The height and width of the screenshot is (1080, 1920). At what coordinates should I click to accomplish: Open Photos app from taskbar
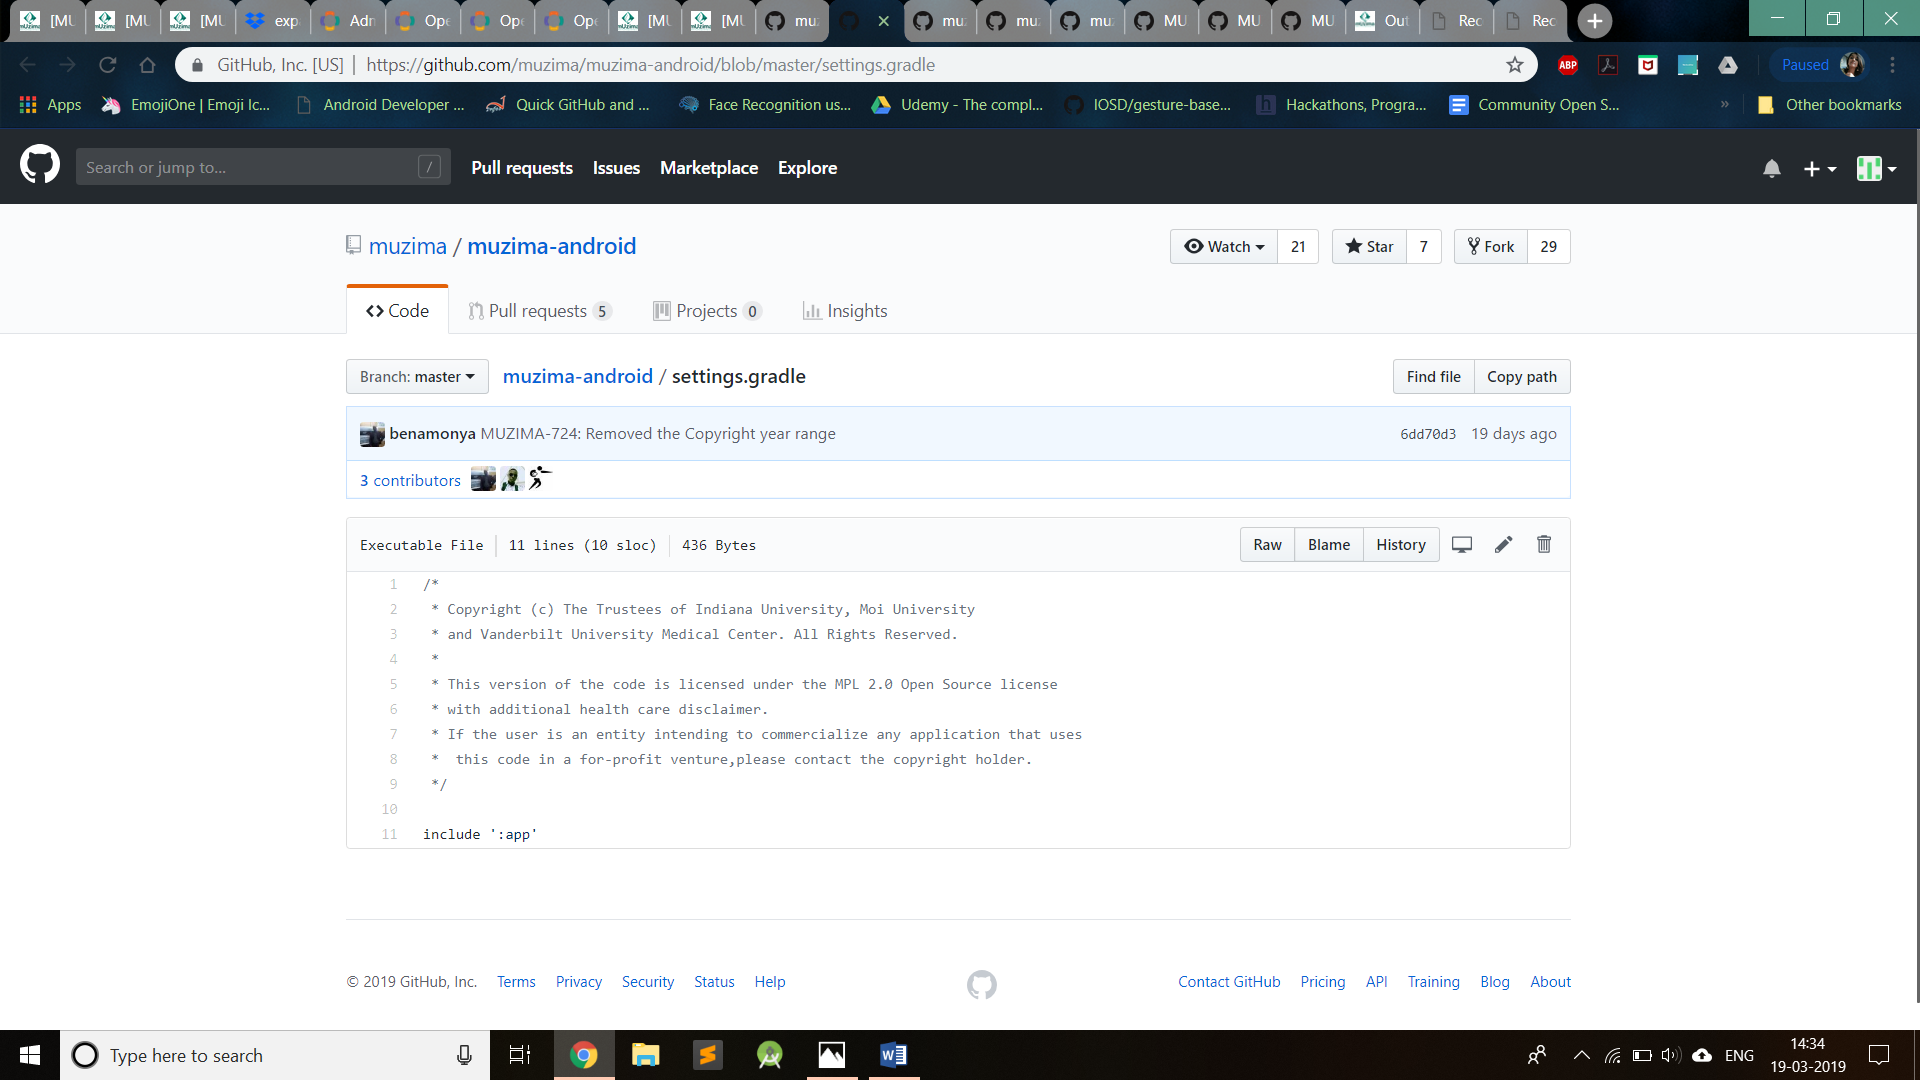[x=832, y=1055]
